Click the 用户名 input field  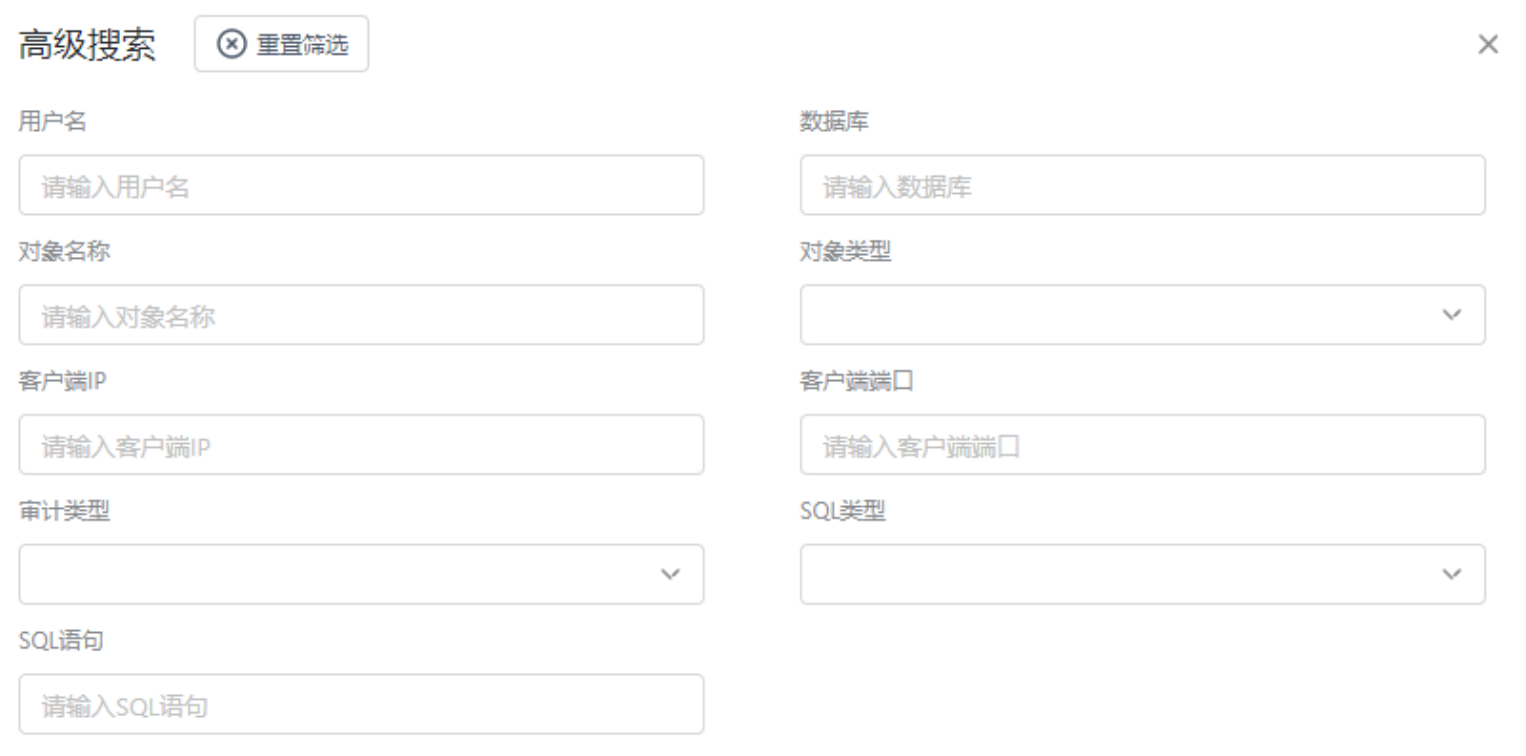coord(360,184)
